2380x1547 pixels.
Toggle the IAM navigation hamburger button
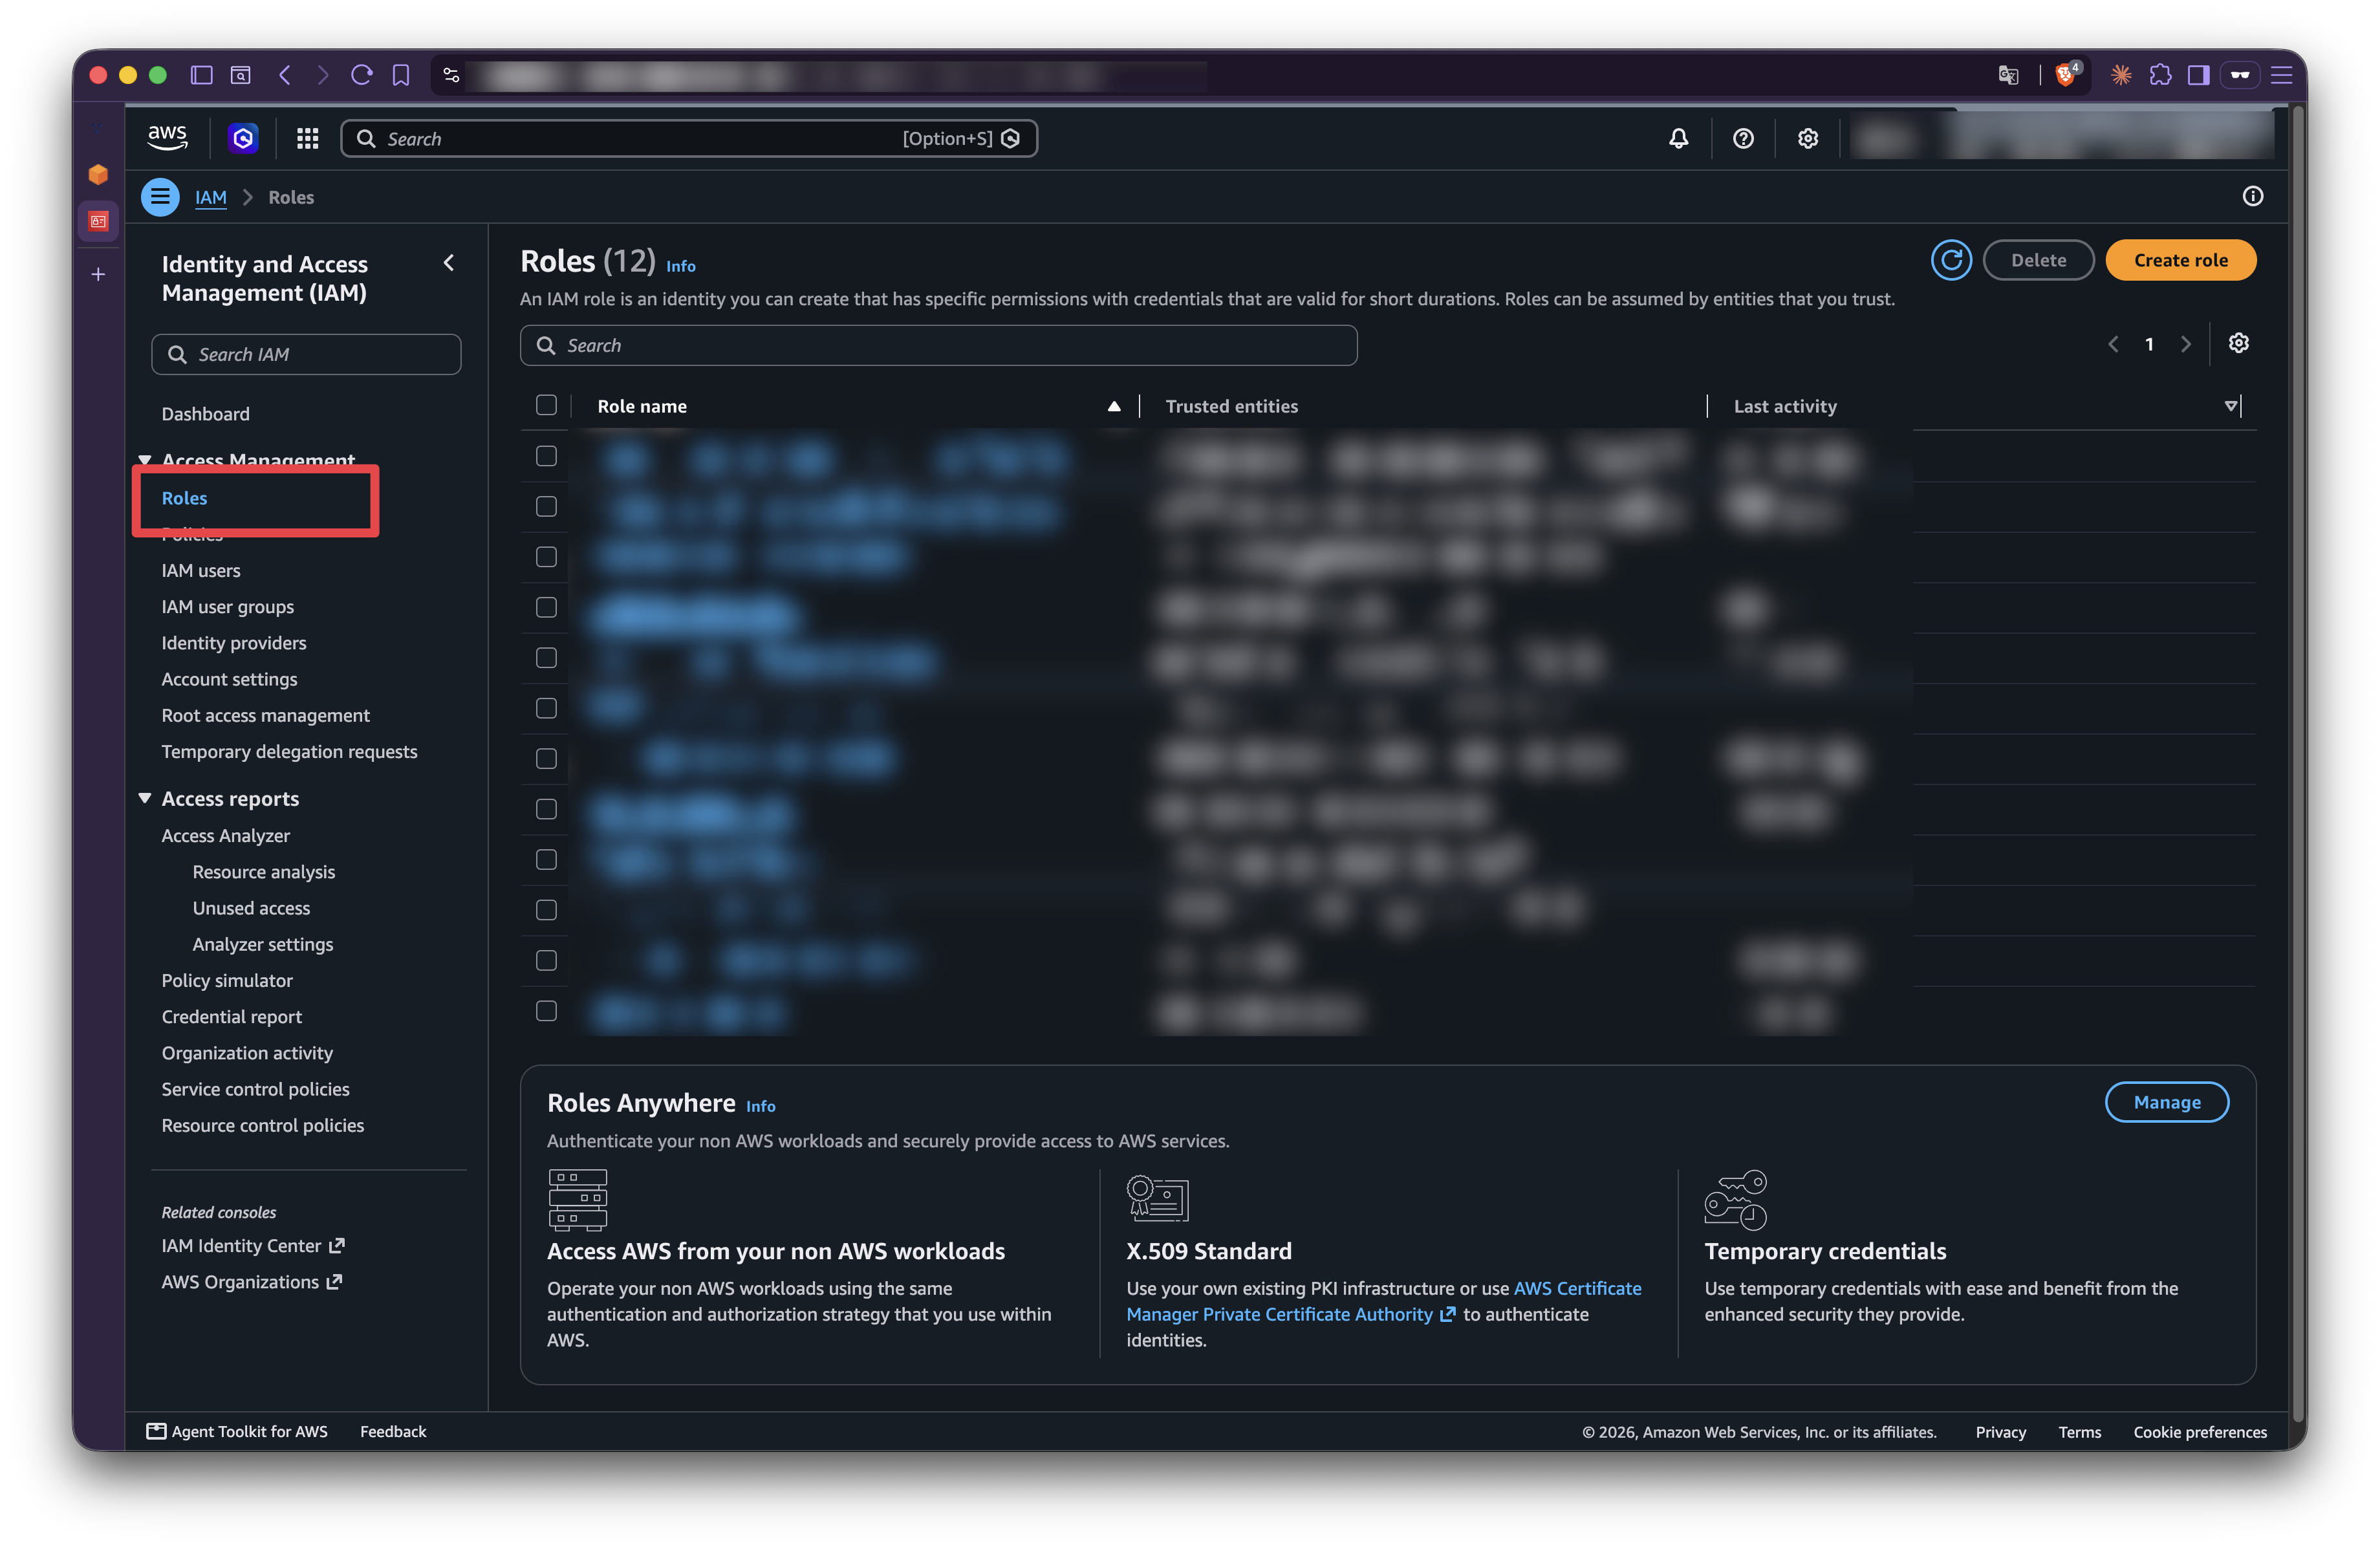tap(160, 197)
